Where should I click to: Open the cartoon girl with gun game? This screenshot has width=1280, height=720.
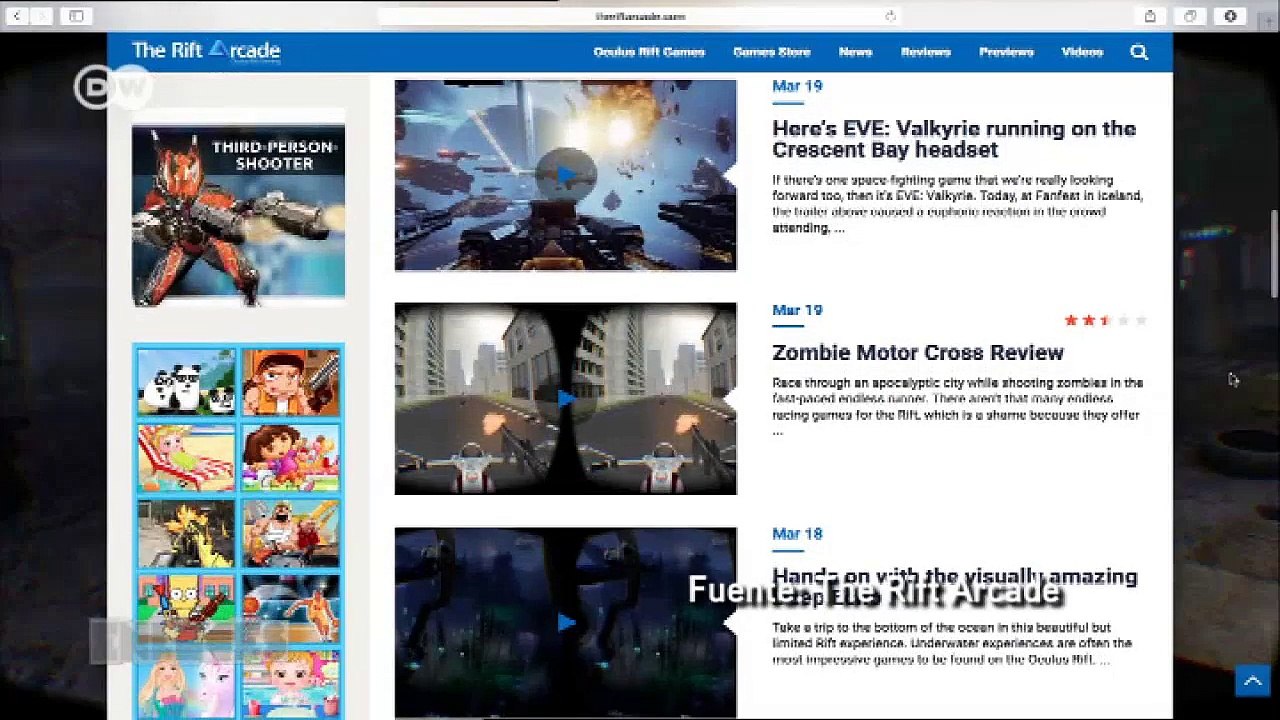point(290,382)
